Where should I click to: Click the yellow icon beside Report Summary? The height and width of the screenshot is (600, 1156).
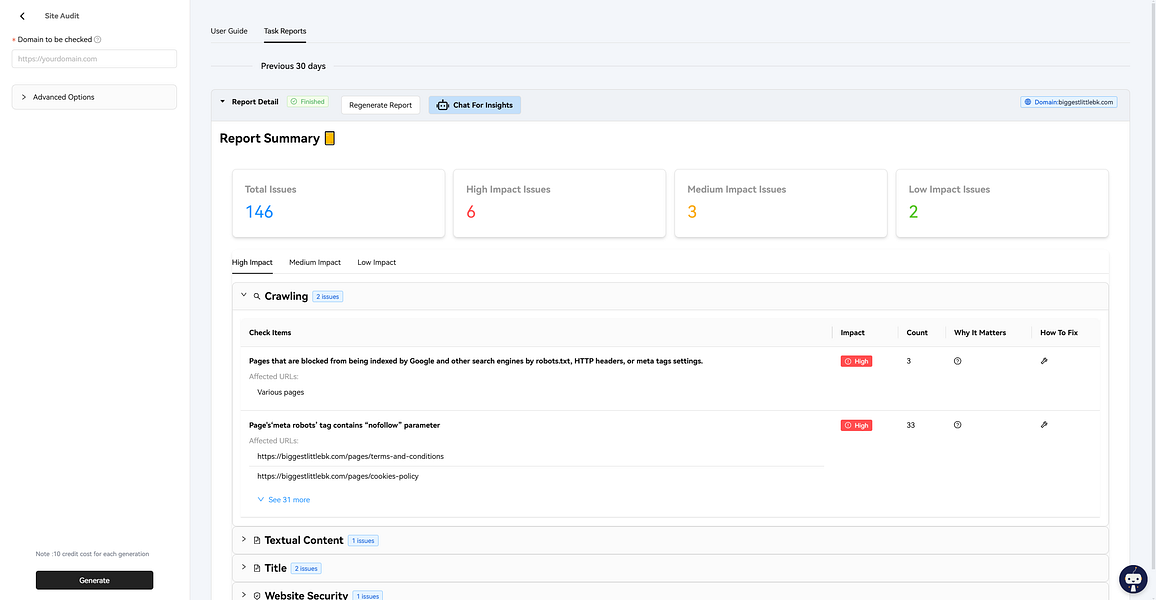330,138
